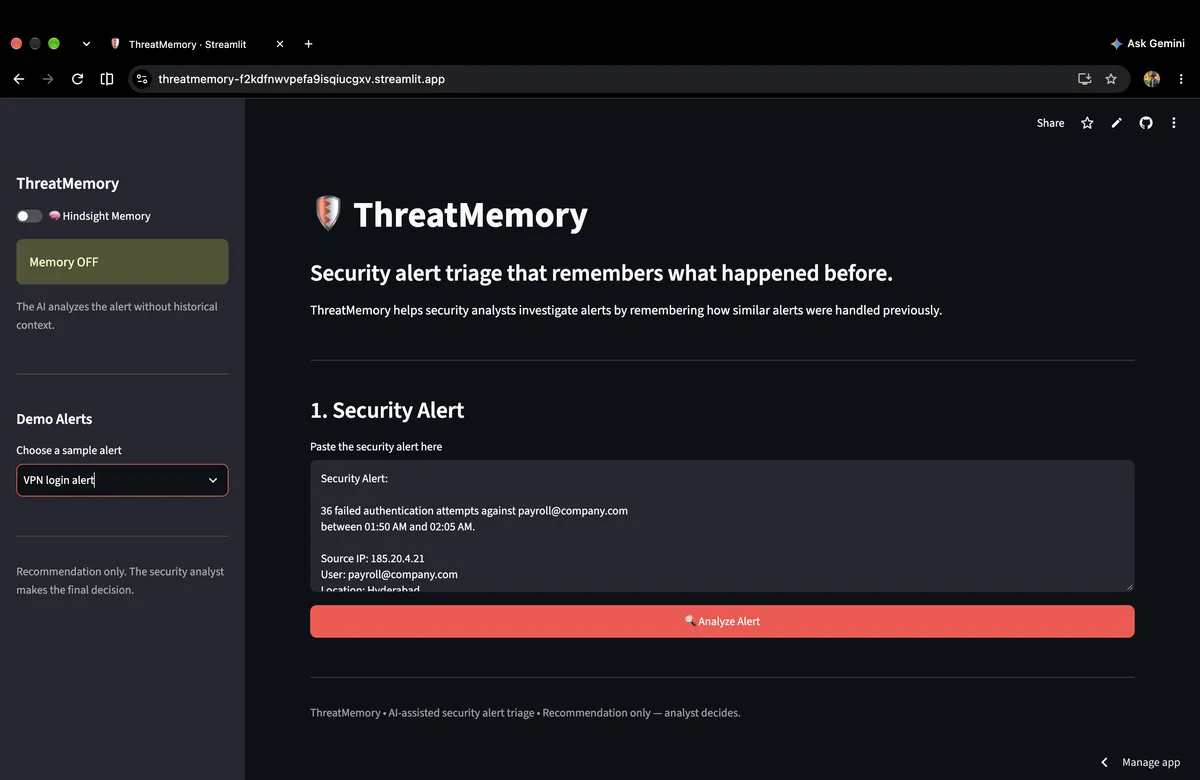Viewport: 1200px width, 780px height.
Task: Open the tab search dropdown arrow
Action: coord(86,44)
